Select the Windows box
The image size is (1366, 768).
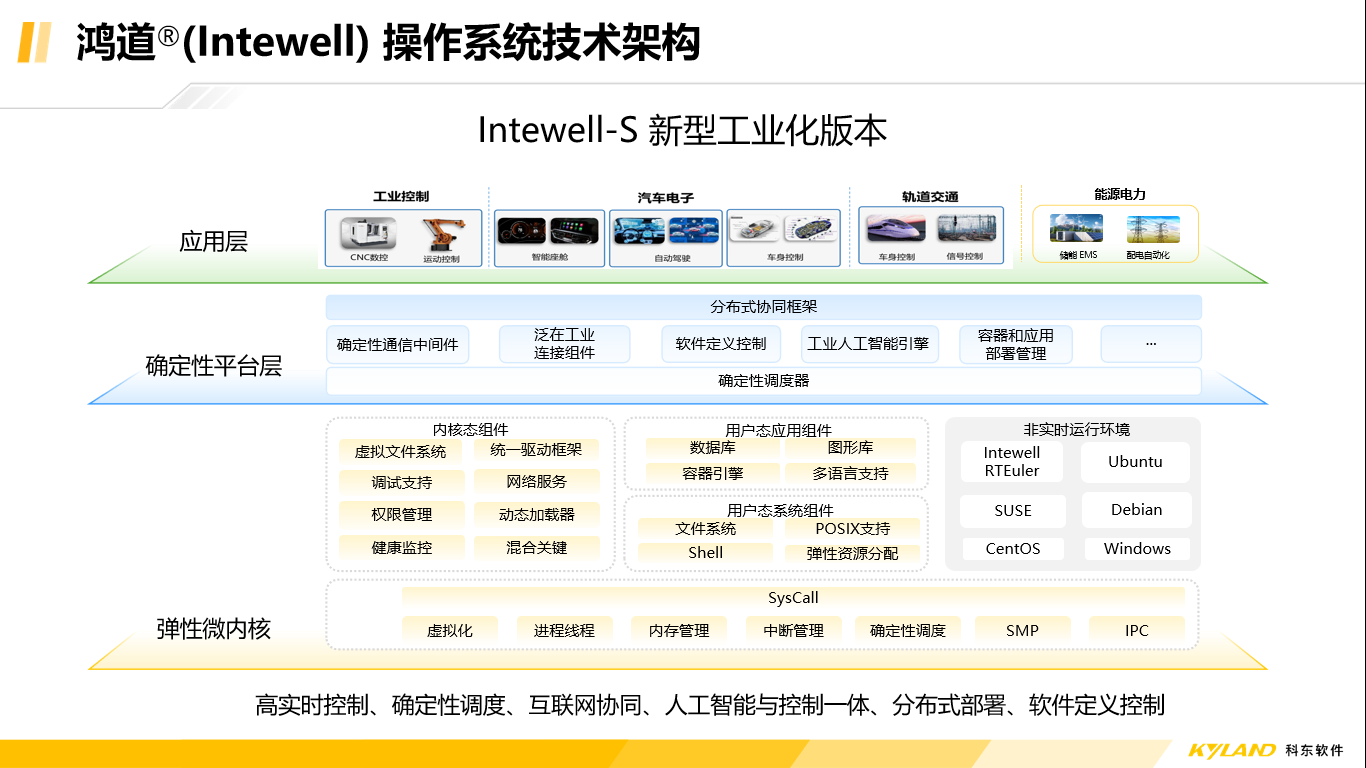click(1137, 549)
